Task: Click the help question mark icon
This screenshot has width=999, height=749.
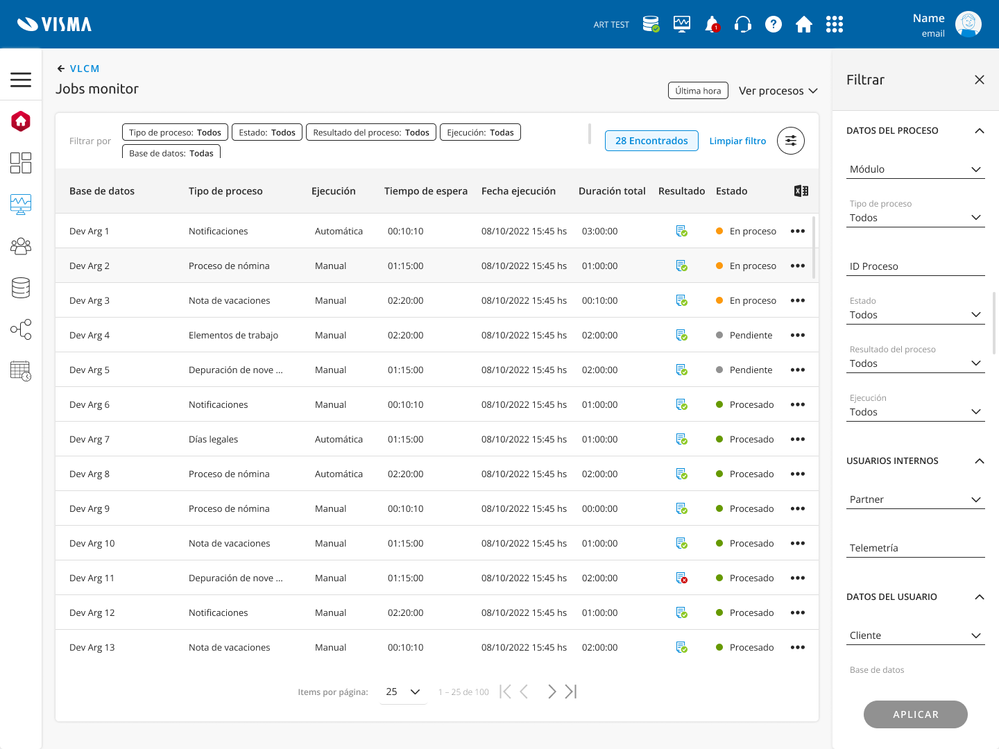Action: (x=773, y=24)
